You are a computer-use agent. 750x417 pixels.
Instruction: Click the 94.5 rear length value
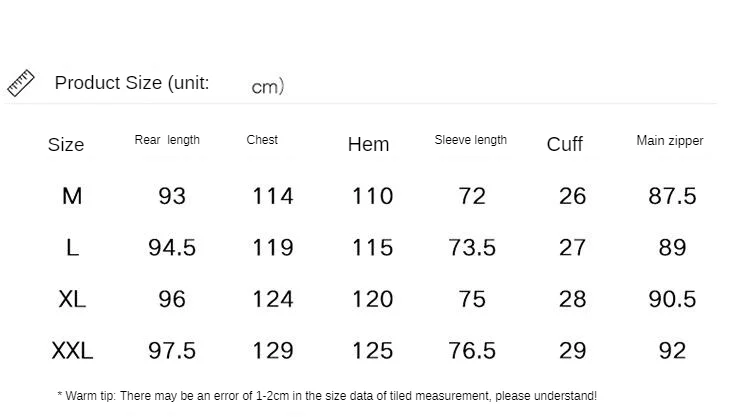(172, 248)
